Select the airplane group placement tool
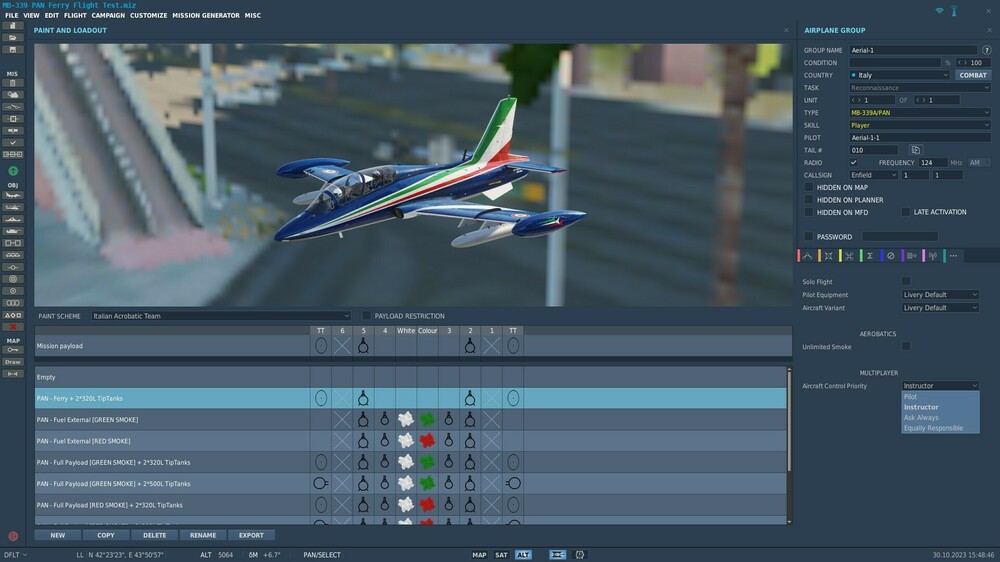The width and height of the screenshot is (1000, 562). pyautogui.click(x=13, y=195)
